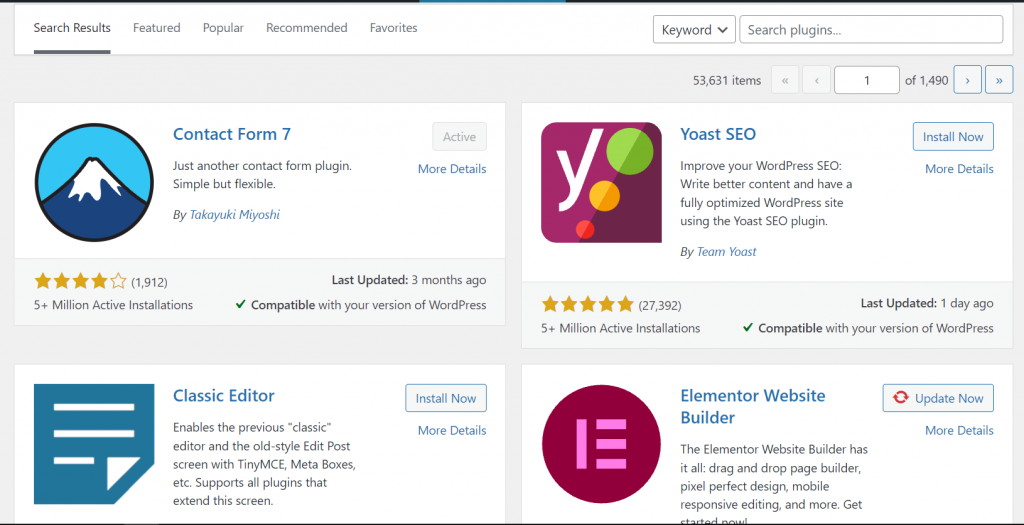Image resolution: width=1024 pixels, height=525 pixels.
Task: Install the Yoast SEO plugin
Action: (x=953, y=136)
